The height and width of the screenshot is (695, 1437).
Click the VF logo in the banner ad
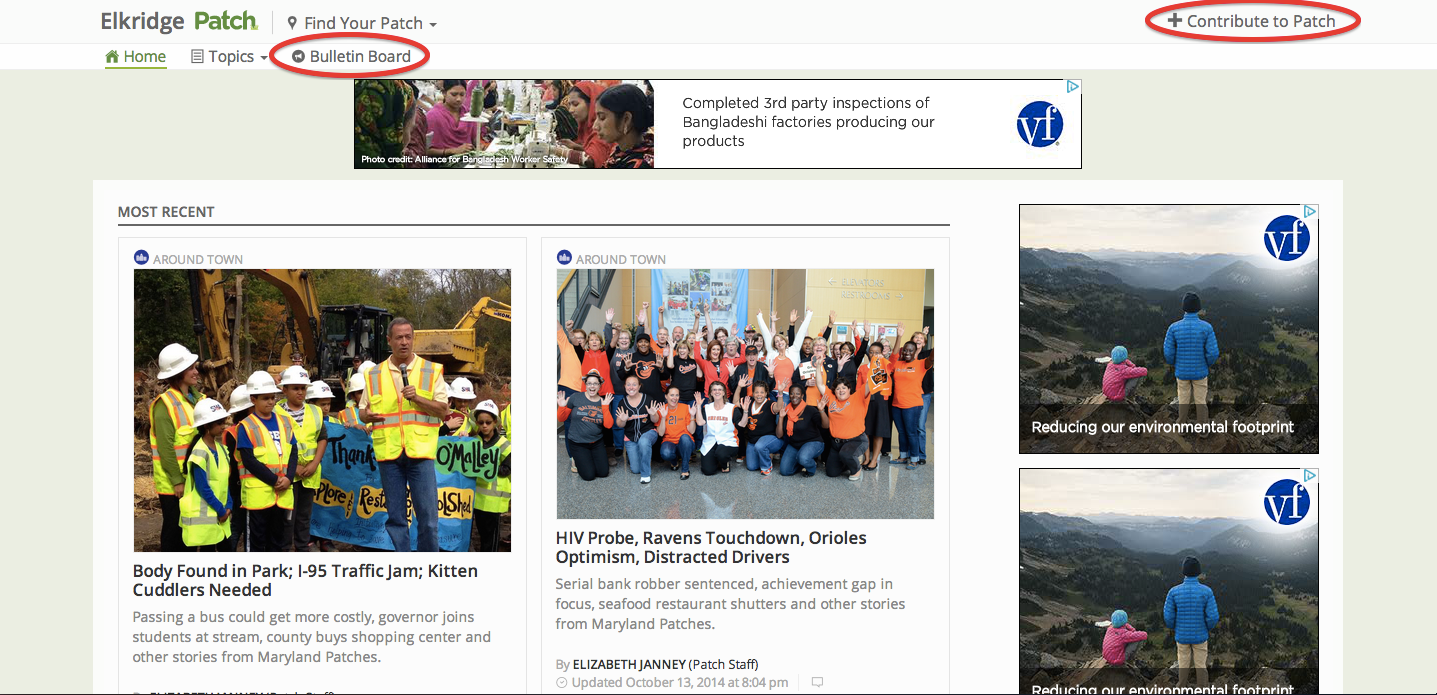1039,125
